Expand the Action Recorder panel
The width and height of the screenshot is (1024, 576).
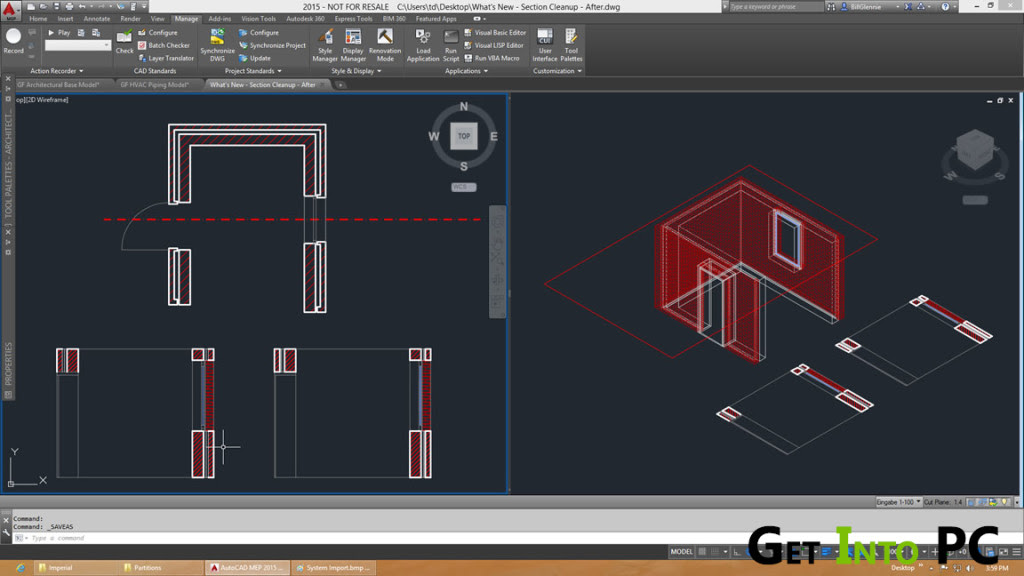(x=56, y=71)
